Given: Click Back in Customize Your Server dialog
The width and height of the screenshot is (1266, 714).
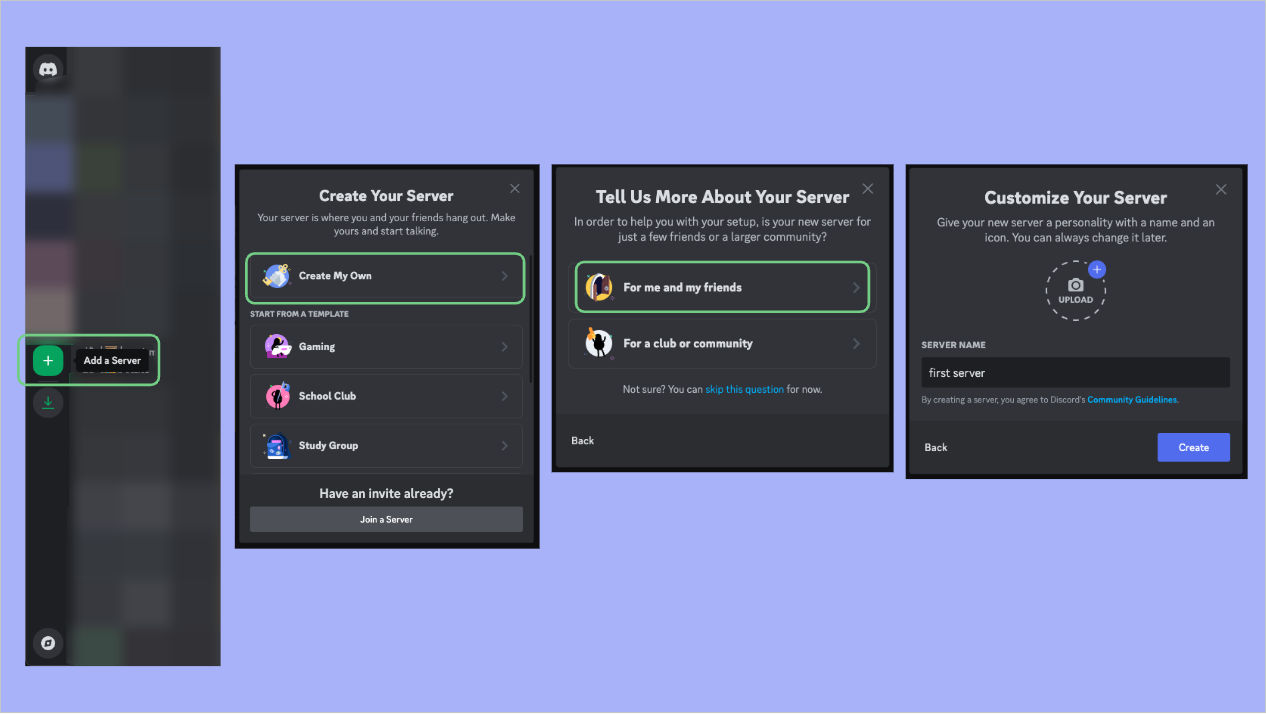Looking at the screenshot, I should 936,448.
